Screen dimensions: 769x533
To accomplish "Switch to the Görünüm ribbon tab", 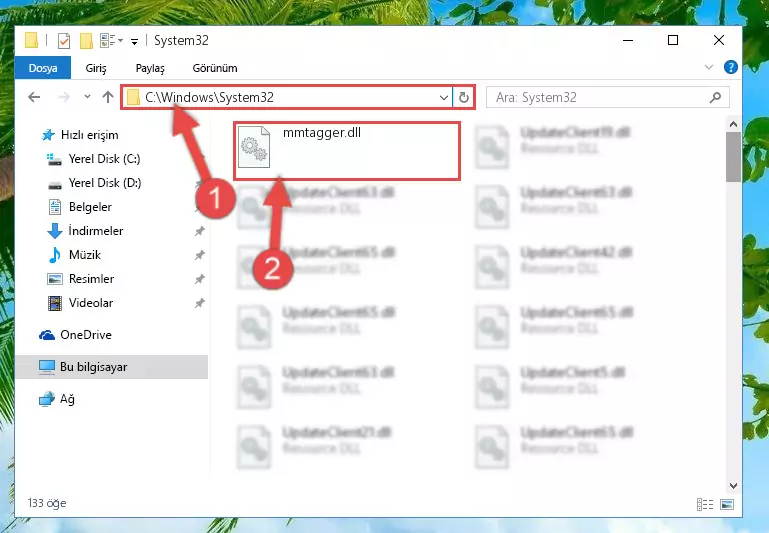I will tap(215, 68).
